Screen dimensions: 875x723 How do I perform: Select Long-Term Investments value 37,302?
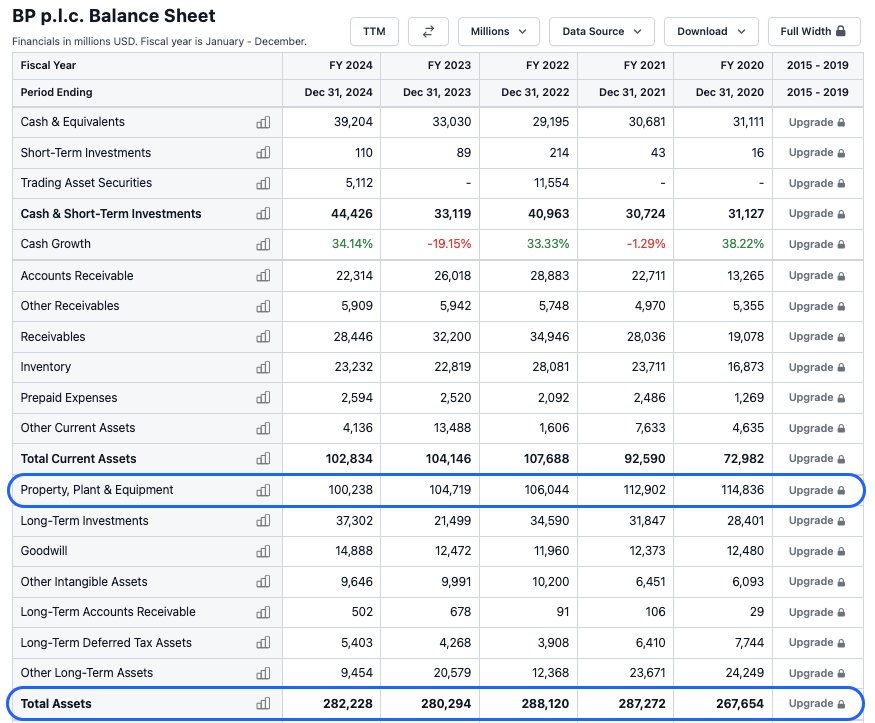(354, 520)
